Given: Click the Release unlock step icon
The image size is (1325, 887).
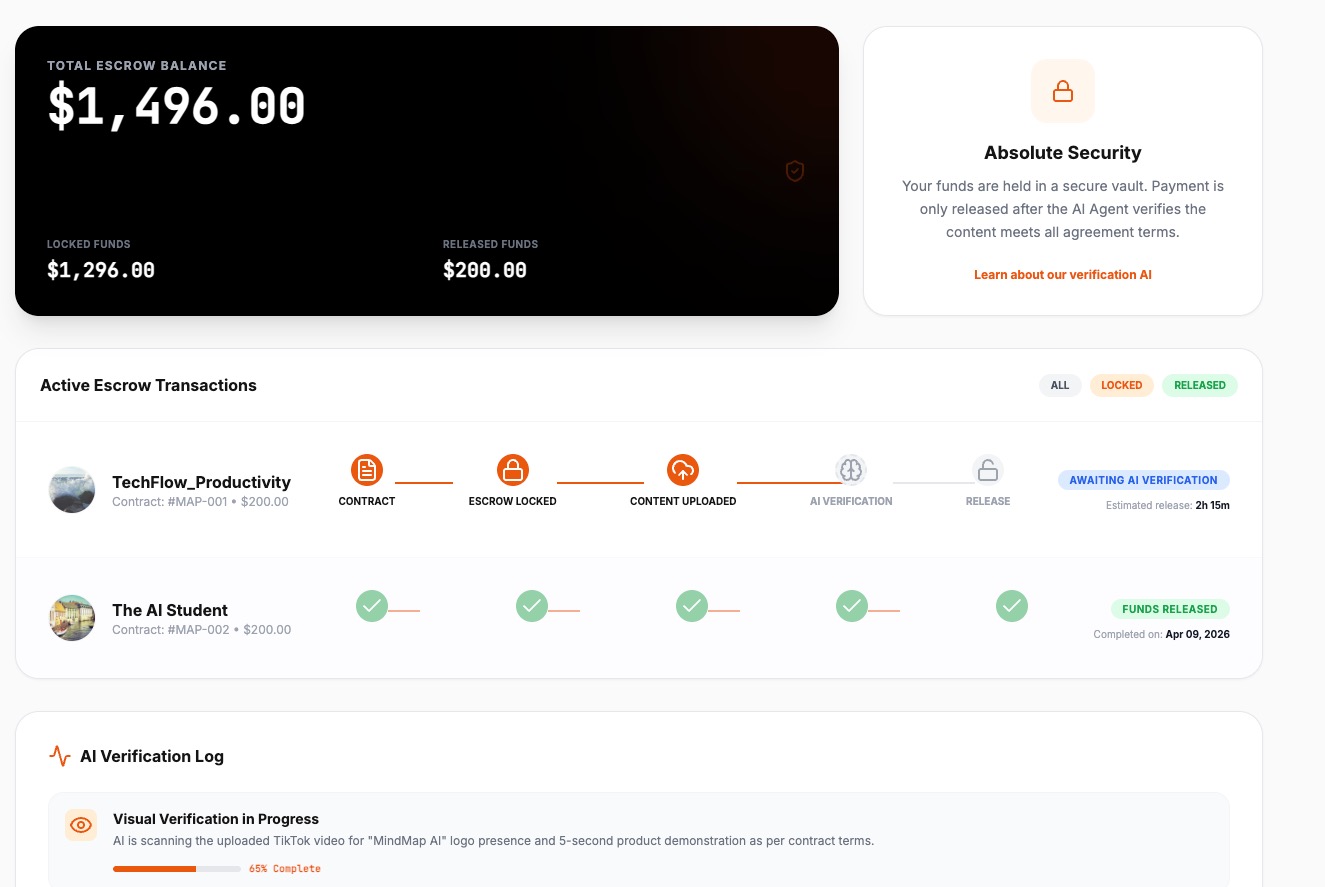Looking at the screenshot, I should point(987,469).
